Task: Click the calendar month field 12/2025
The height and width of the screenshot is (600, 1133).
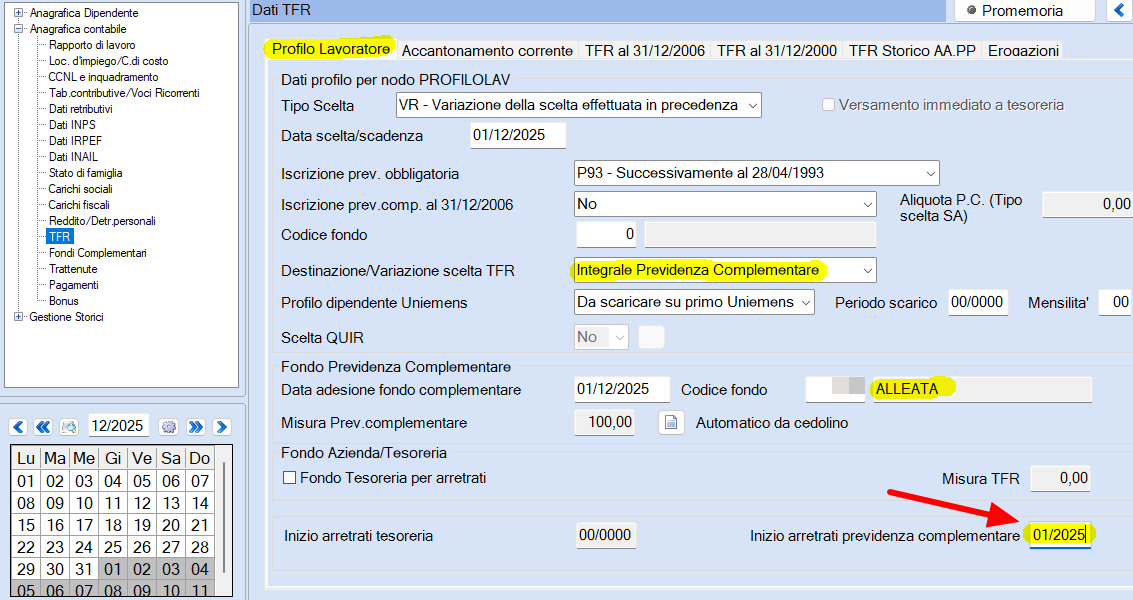Action: click(119, 426)
